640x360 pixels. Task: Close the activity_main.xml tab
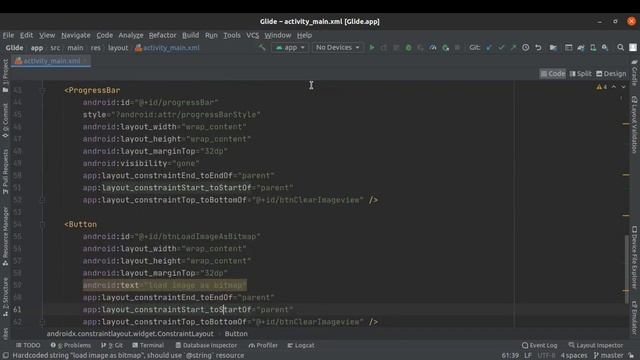coord(86,61)
